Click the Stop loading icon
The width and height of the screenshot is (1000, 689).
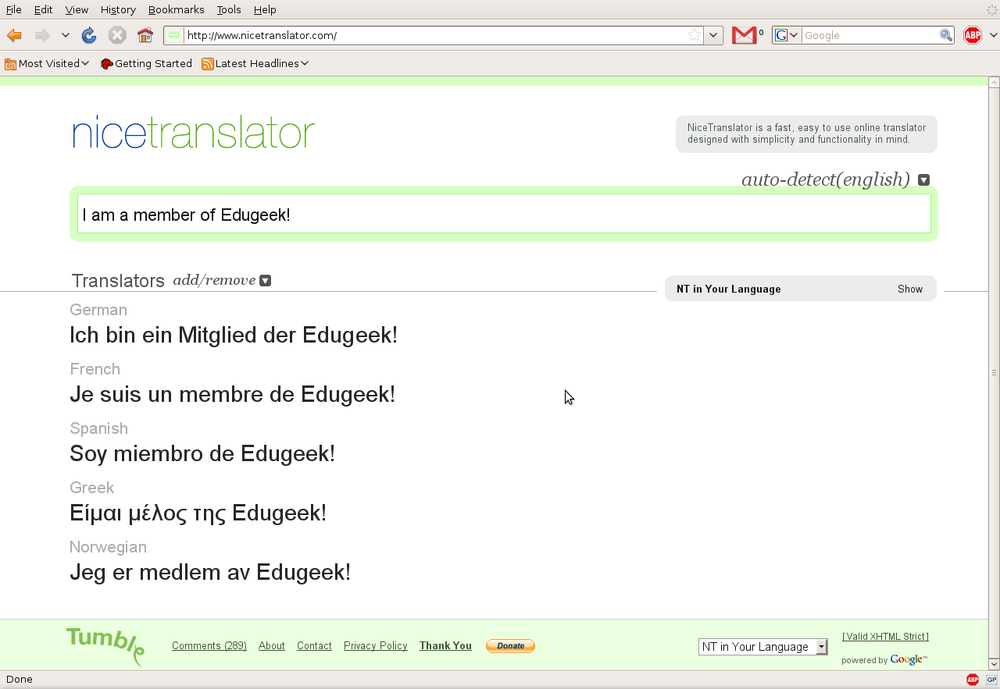[117, 35]
